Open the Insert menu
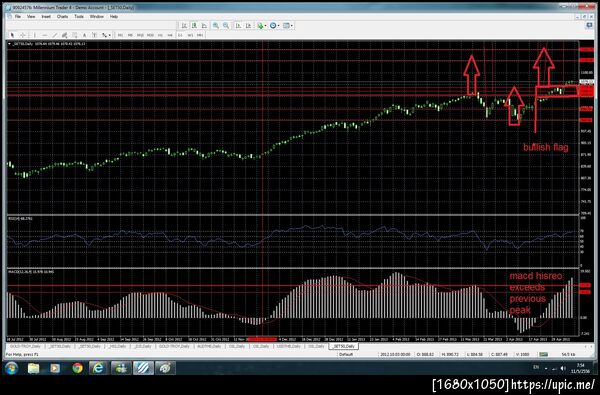Viewport: 600px width, 395px height. [x=46, y=17]
